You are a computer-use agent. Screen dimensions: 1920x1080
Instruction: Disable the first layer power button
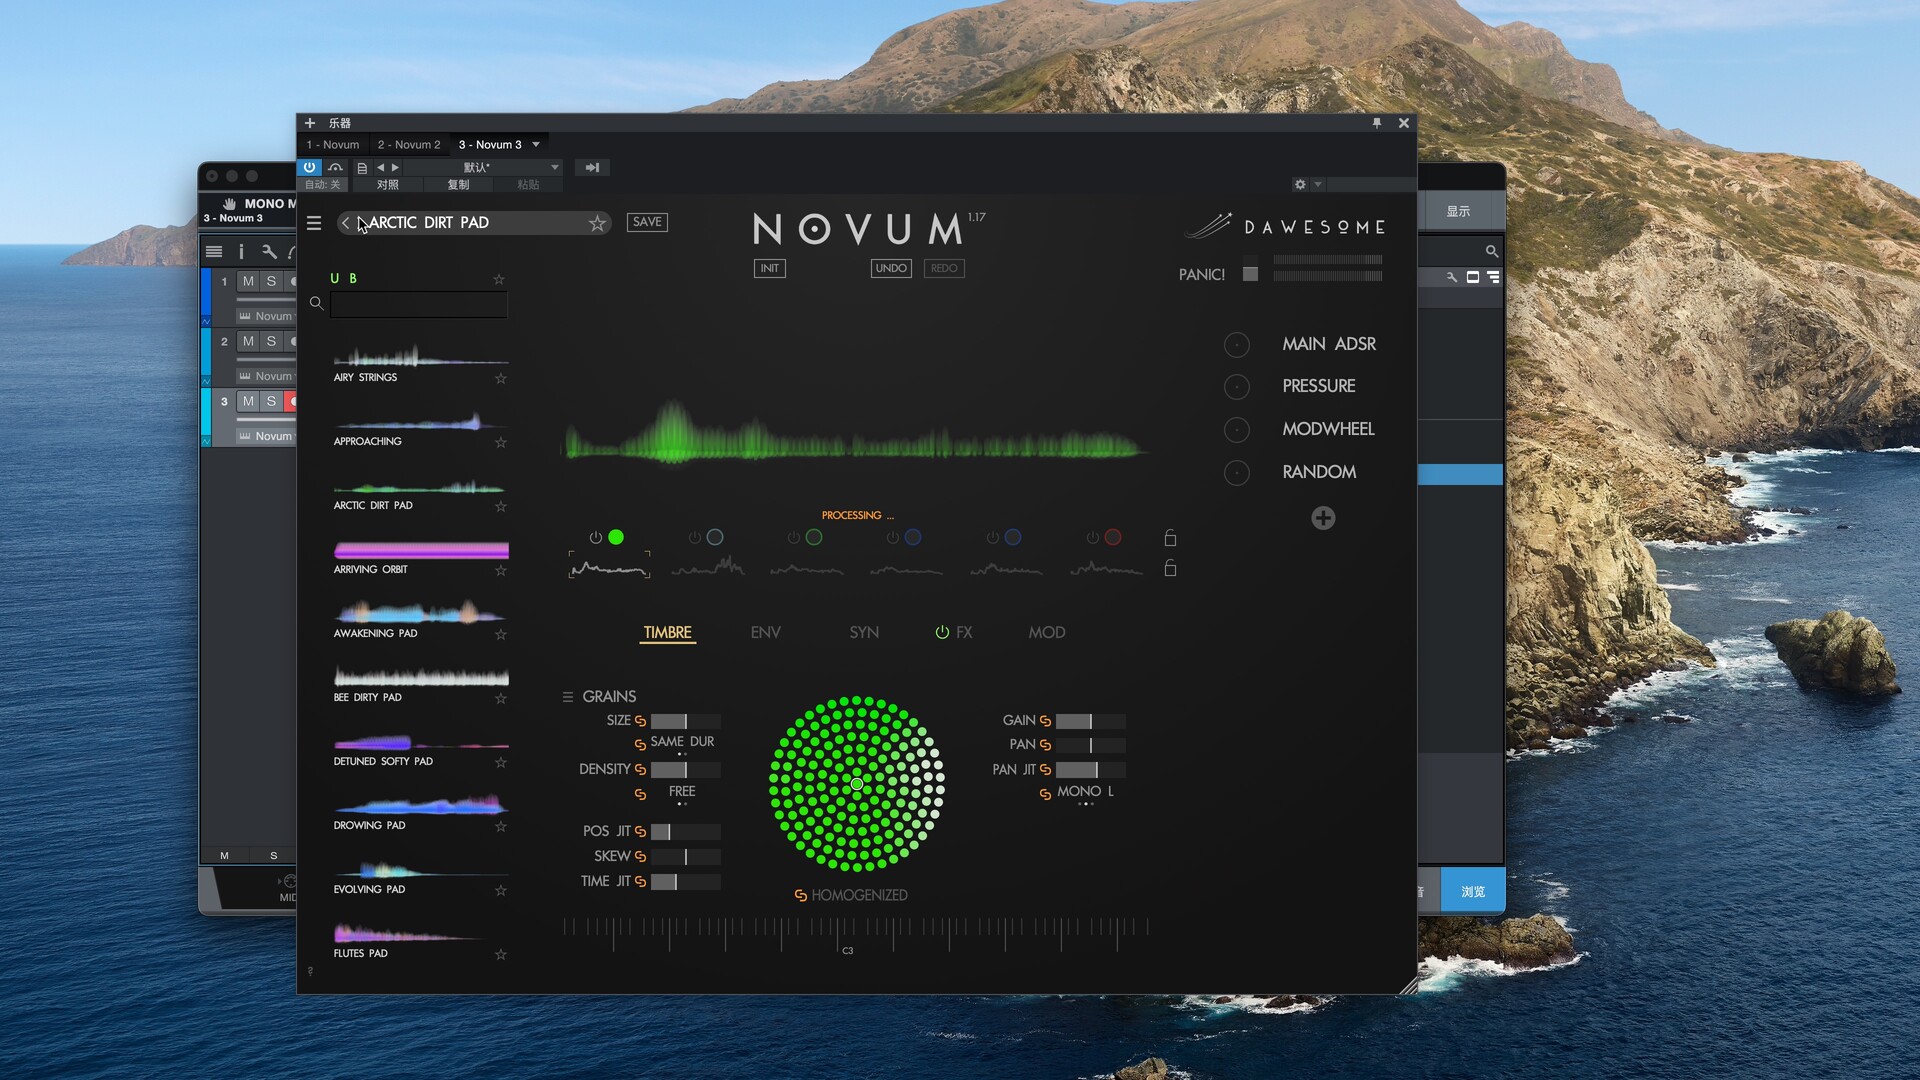(596, 538)
